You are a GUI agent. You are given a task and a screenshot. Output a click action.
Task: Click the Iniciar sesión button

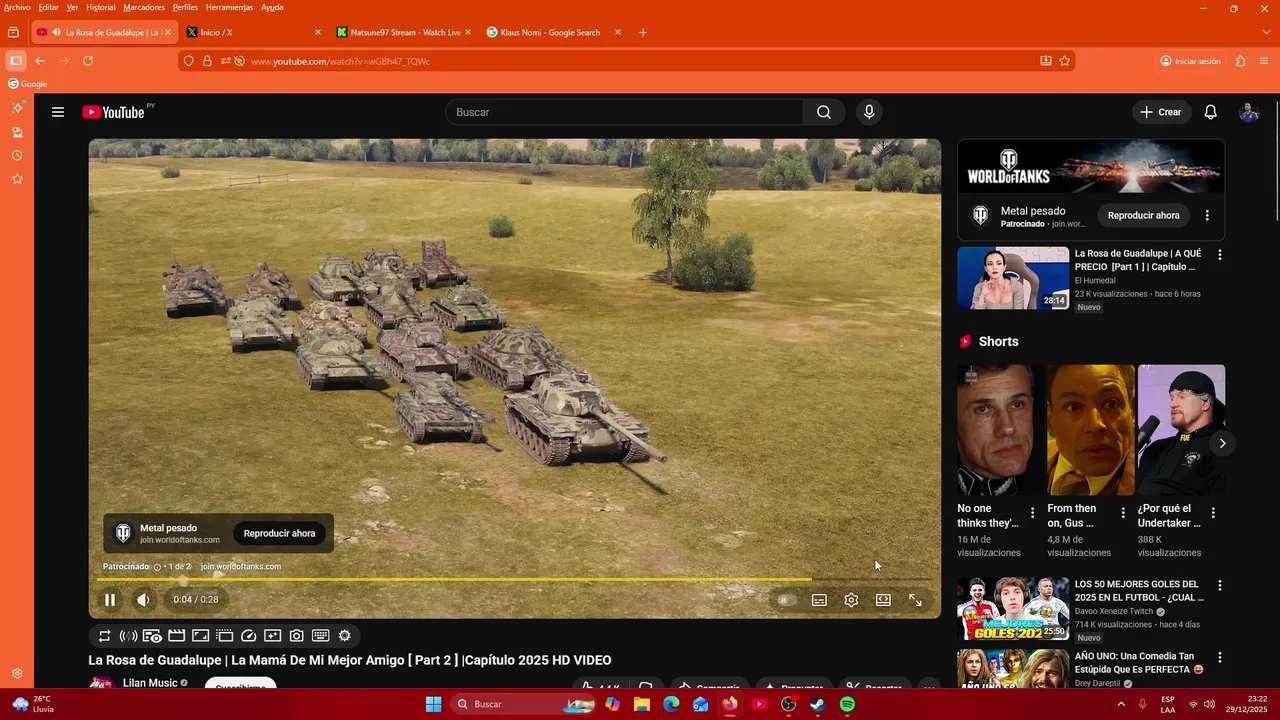pyautogui.click(x=1190, y=61)
